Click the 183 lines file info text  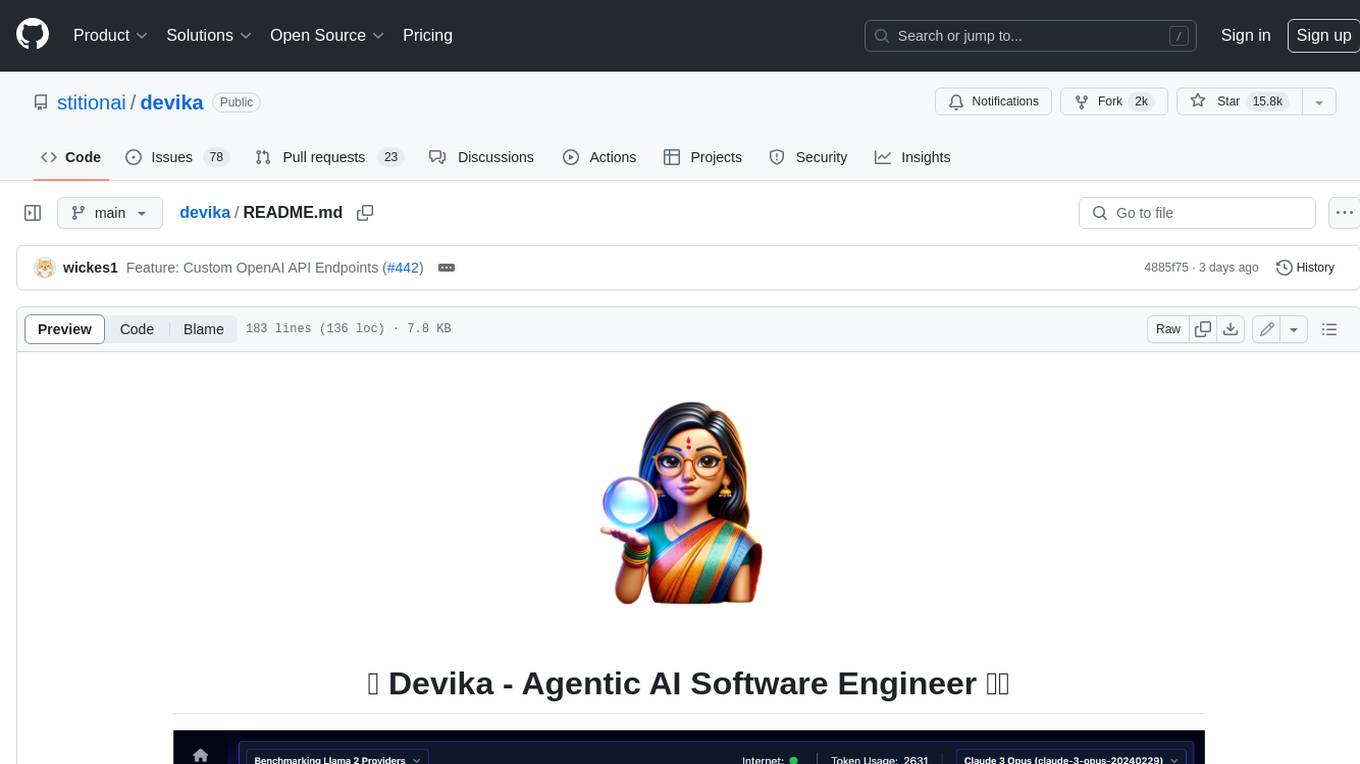click(x=348, y=329)
